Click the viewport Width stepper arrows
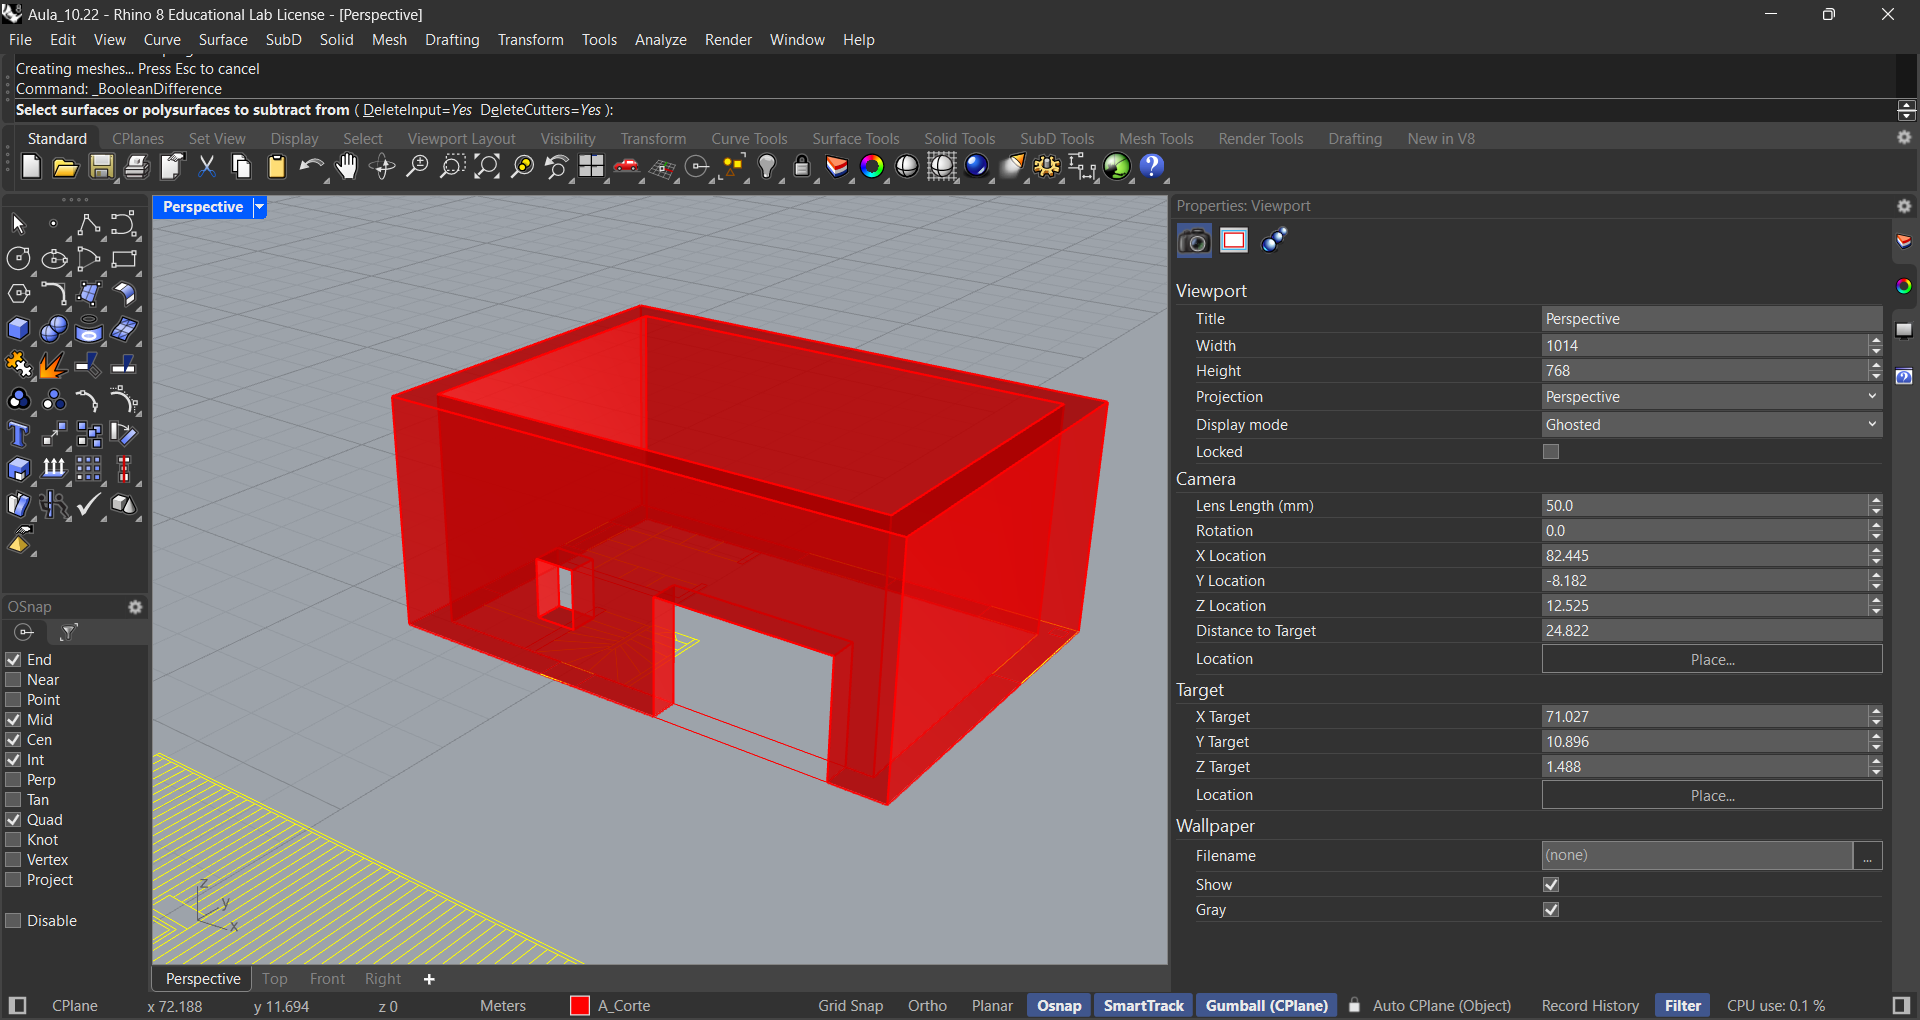1920x1020 pixels. (x=1876, y=346)
